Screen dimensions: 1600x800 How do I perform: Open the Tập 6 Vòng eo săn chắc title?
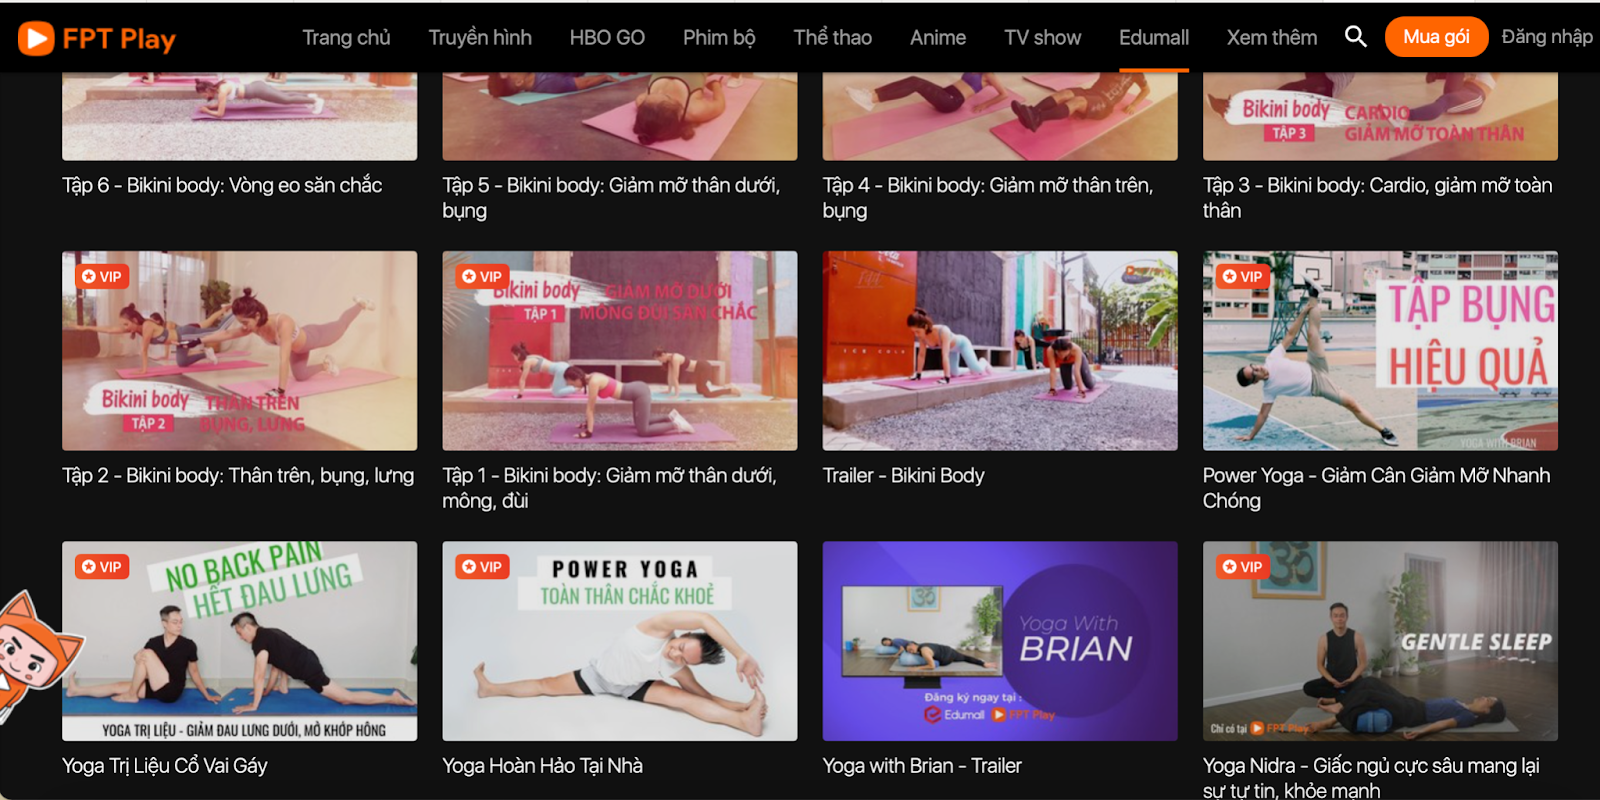222,185
